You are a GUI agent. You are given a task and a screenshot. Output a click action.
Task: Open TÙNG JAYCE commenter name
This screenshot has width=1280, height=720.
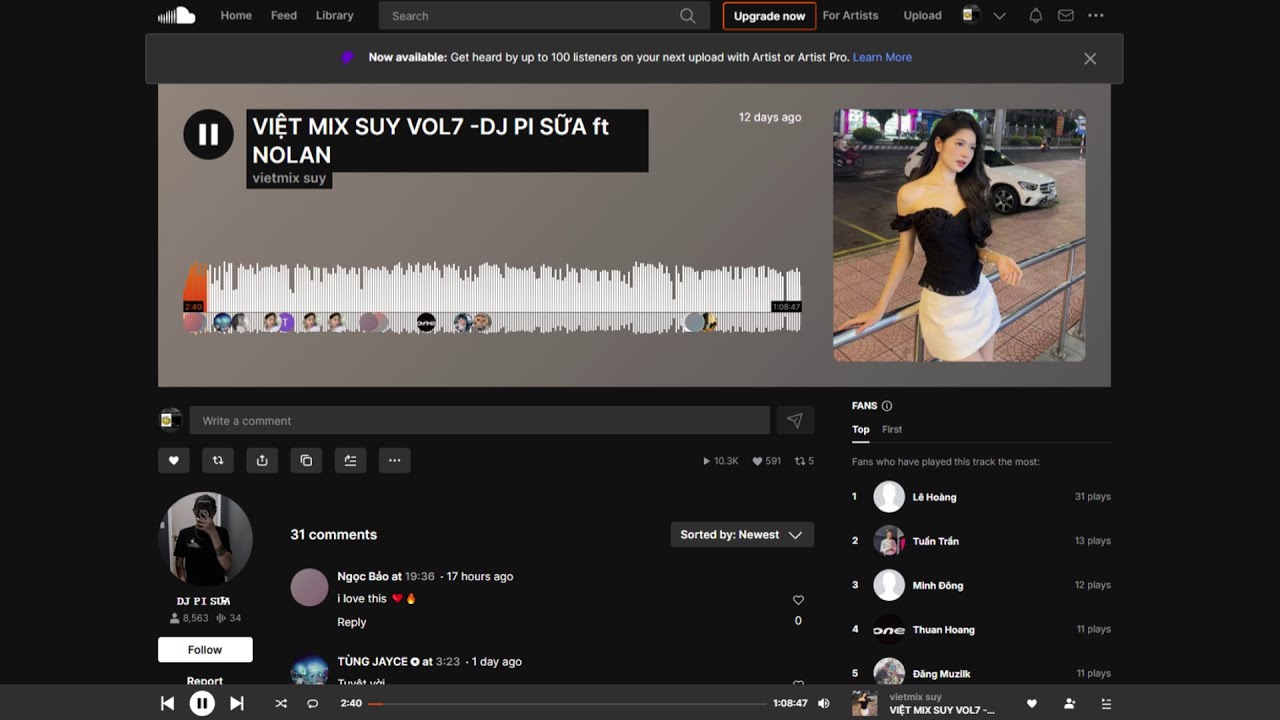point(372,661)
